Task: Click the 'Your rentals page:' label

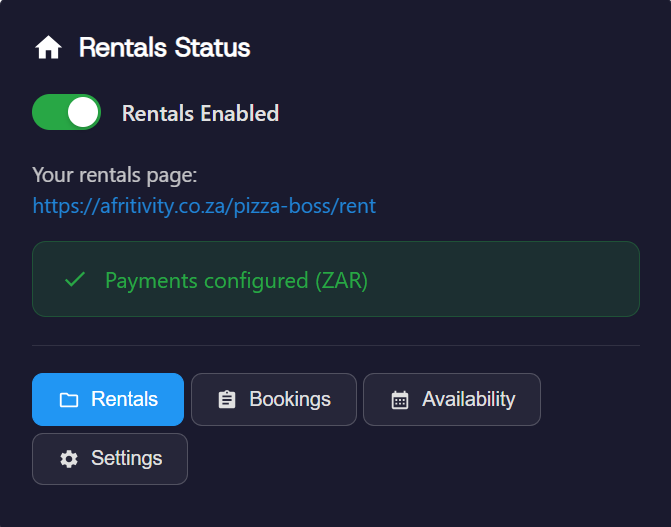Action: (x=115, y=175)
